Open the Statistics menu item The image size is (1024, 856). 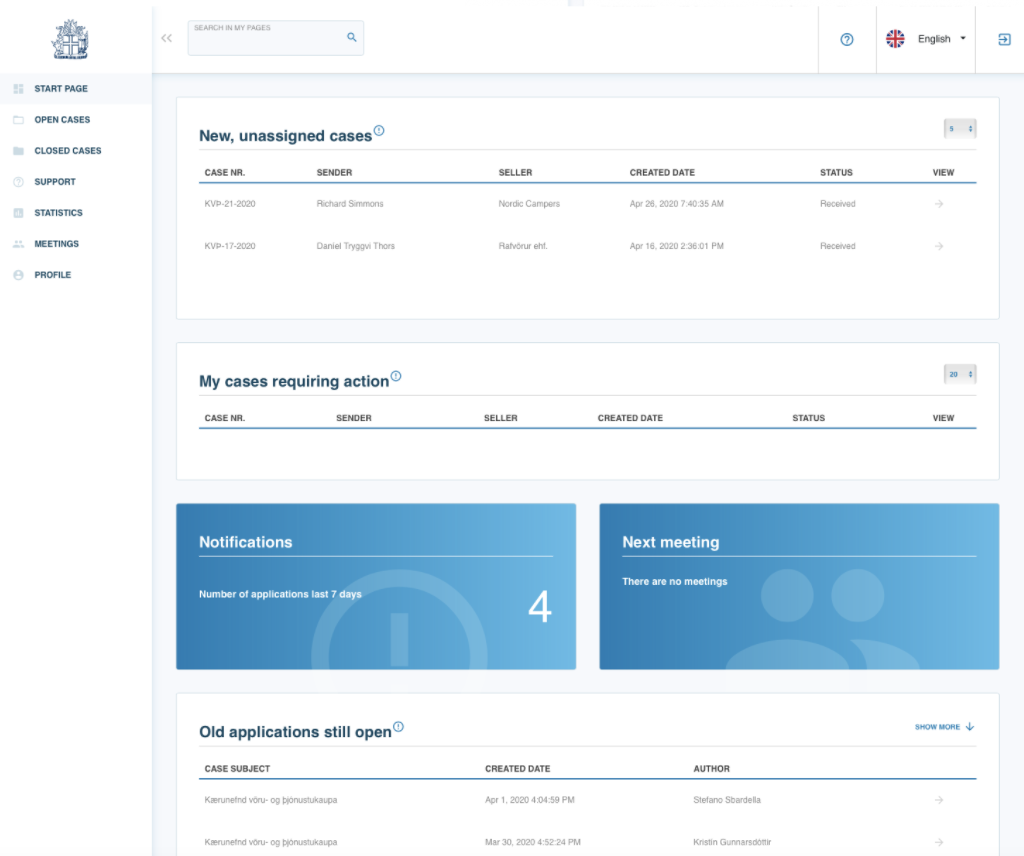click(x=76, y=213)
